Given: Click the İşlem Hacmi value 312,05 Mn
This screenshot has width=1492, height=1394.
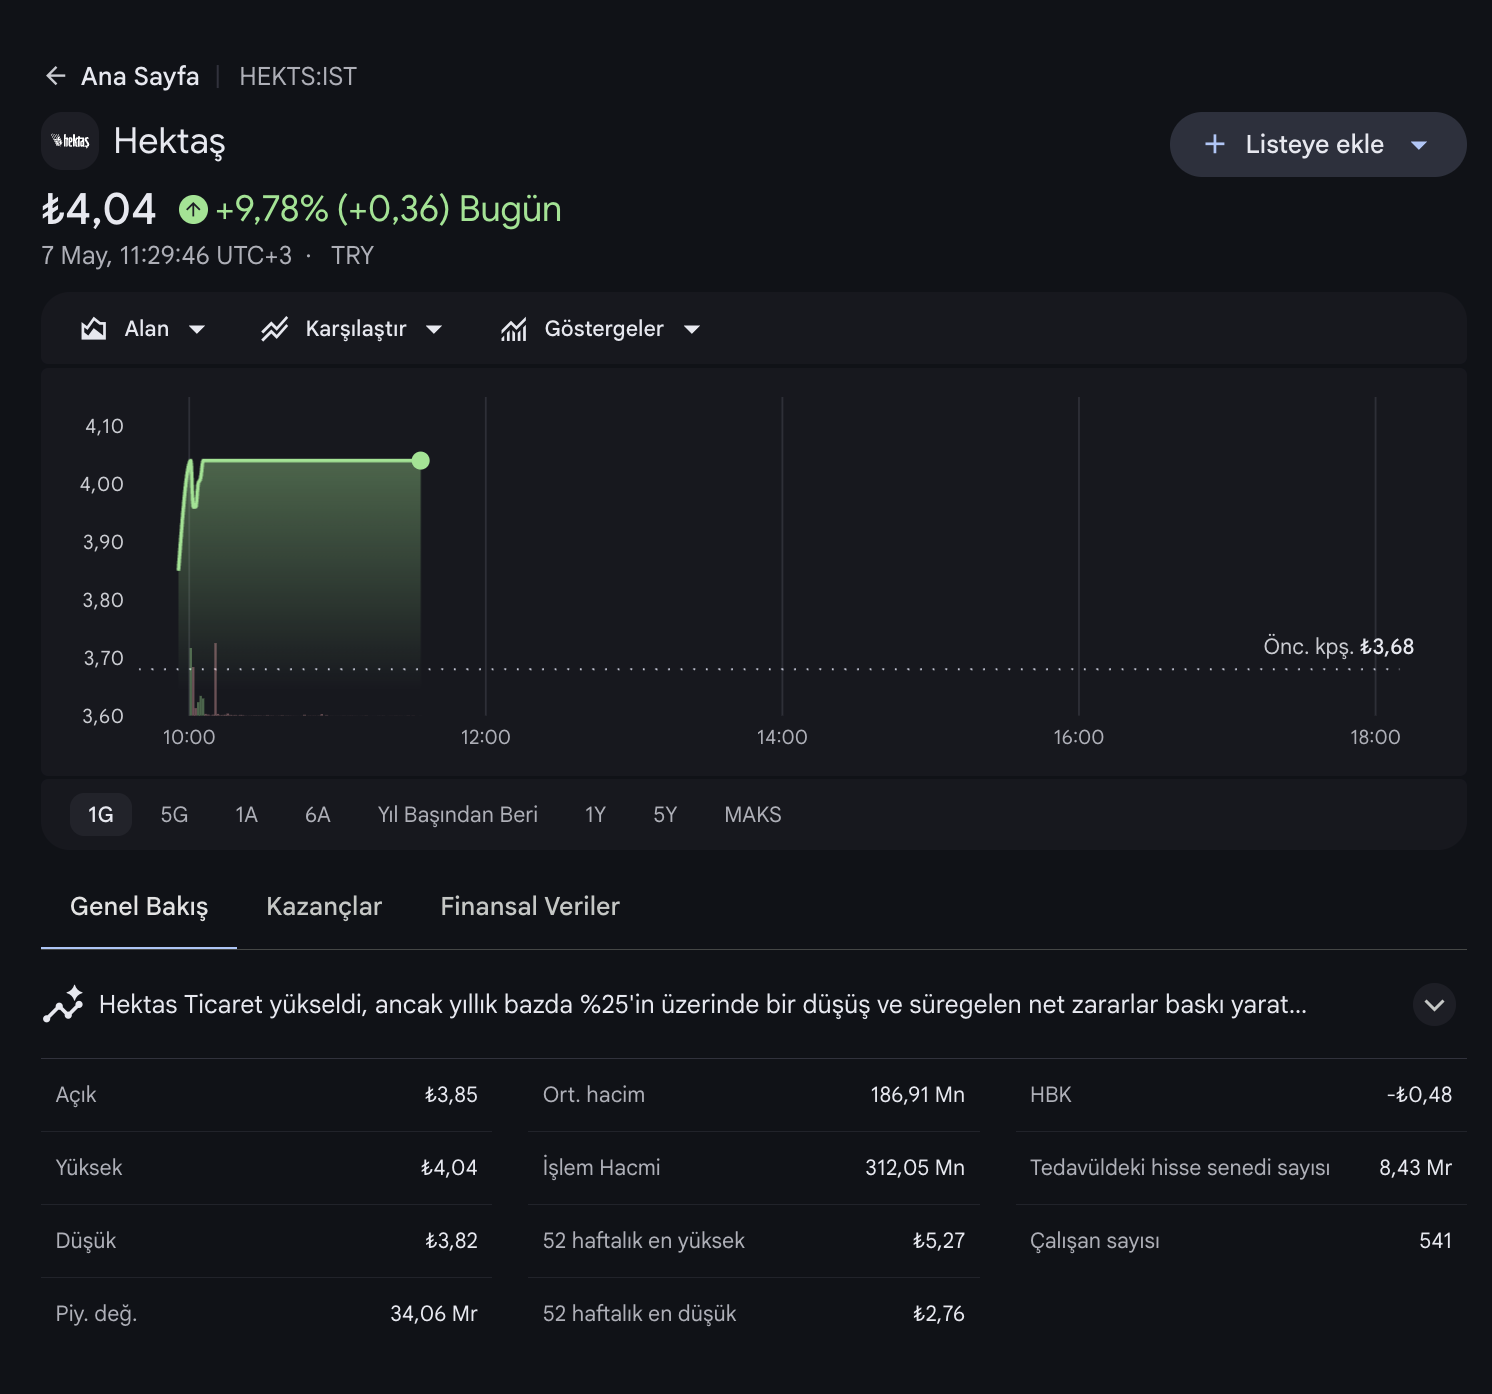Looking at the screenshot, I should point(915,1168).
